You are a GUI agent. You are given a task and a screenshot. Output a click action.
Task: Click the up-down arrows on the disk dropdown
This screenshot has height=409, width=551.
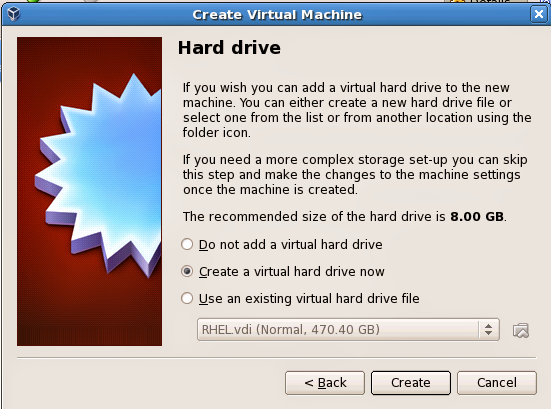pos(488,330)
